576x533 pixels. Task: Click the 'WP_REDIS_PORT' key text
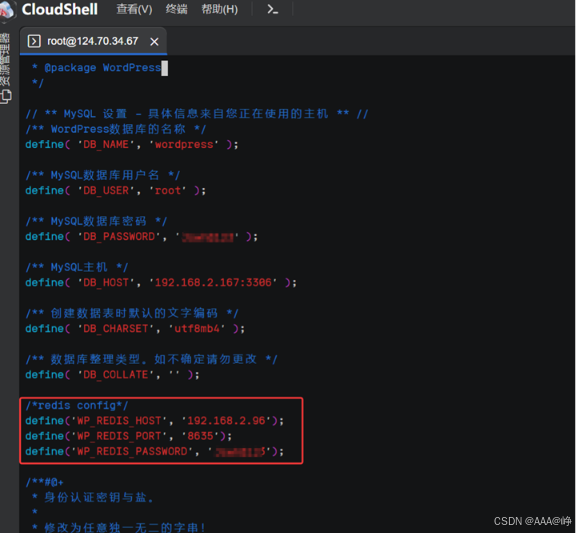coord(119,436)
